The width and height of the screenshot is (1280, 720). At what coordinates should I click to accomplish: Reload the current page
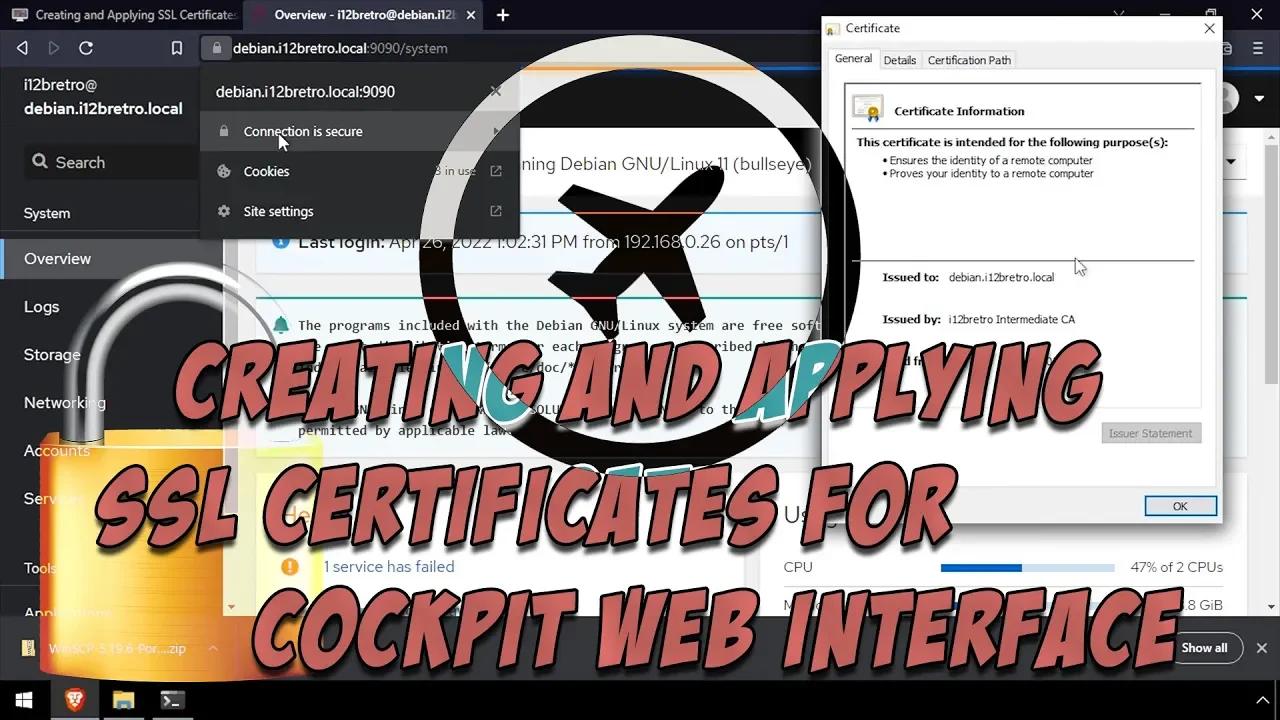pyautogui.click(x=86, y=48)
